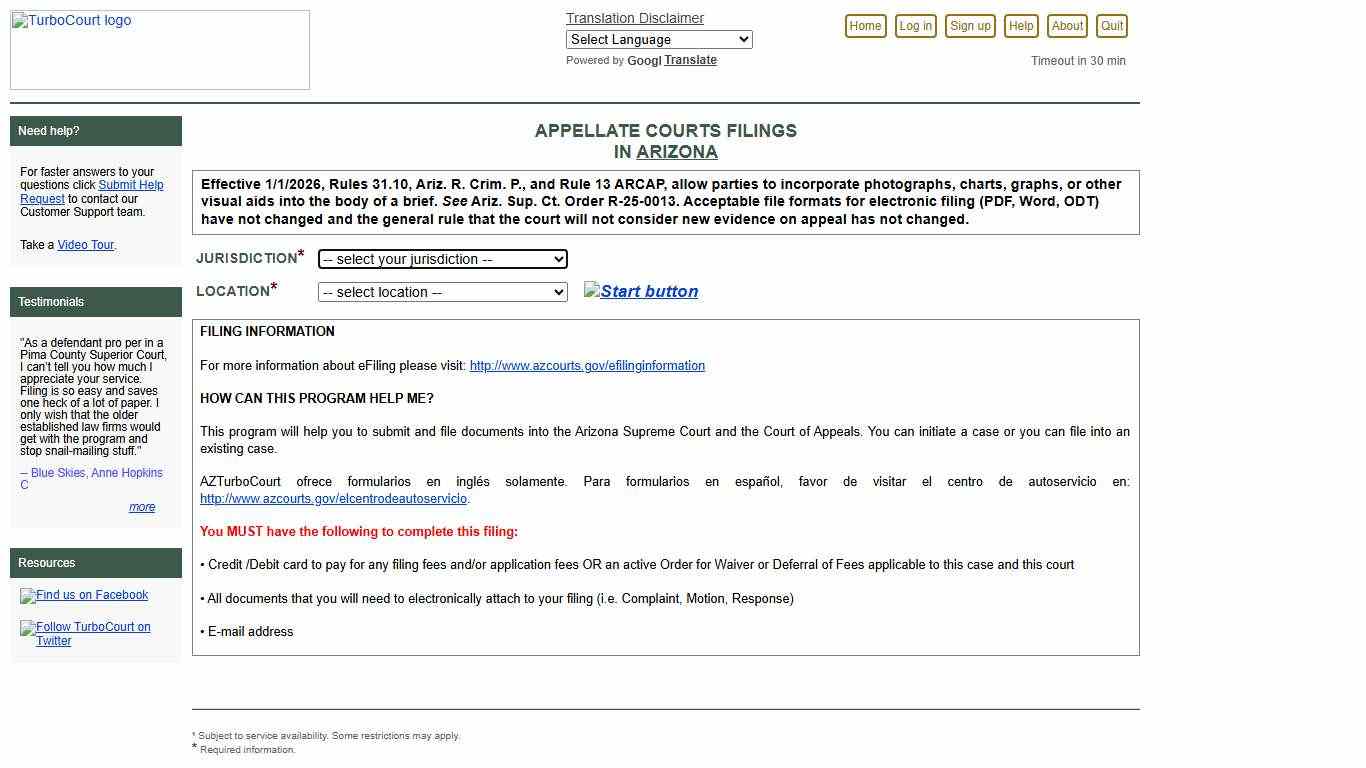
Task: Open the eFiling information link
Action: coord(587,365)
